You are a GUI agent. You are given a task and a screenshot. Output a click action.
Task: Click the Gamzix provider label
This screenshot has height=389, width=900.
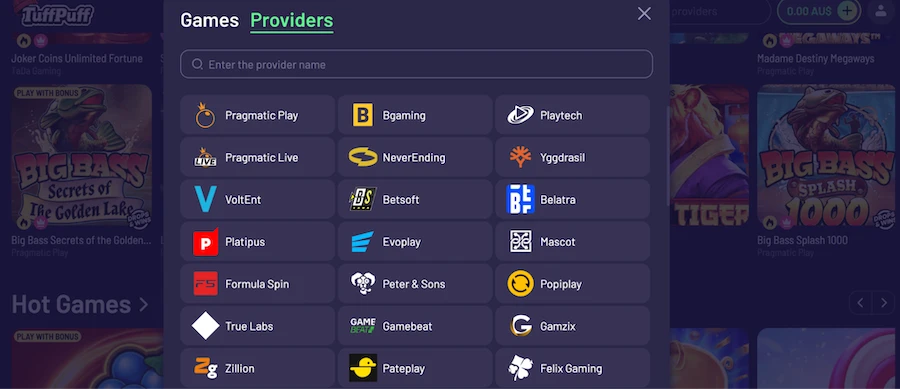558,326
